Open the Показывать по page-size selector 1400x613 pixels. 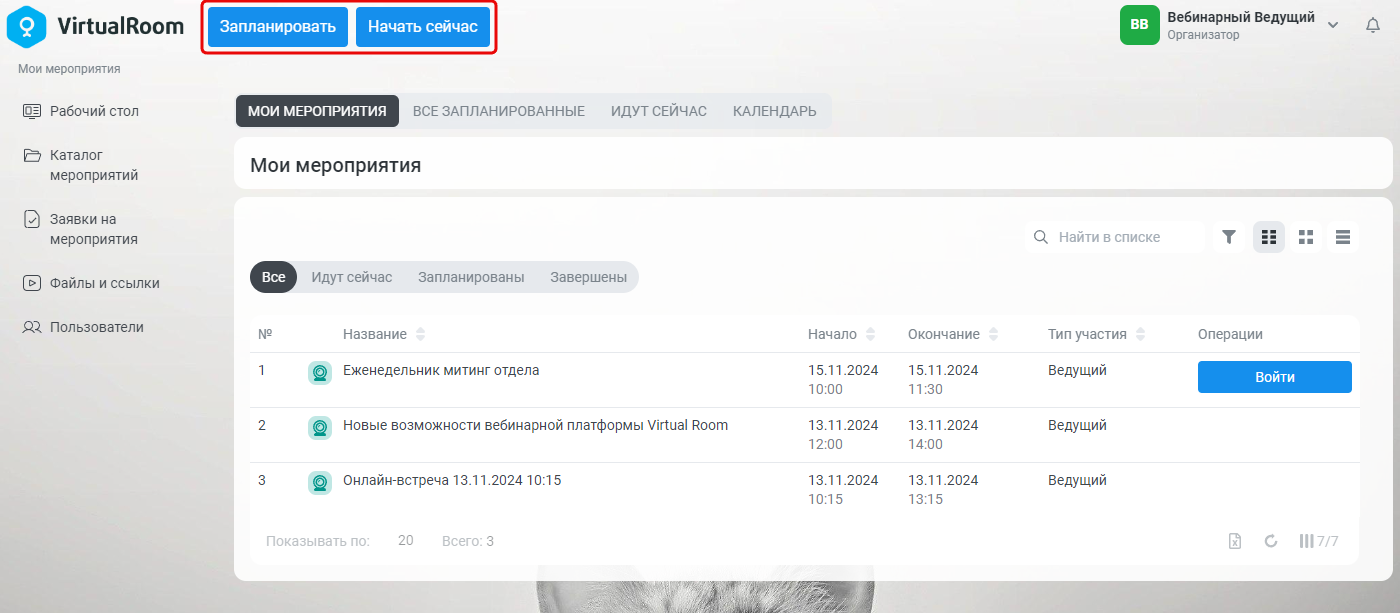pos(405,541)
